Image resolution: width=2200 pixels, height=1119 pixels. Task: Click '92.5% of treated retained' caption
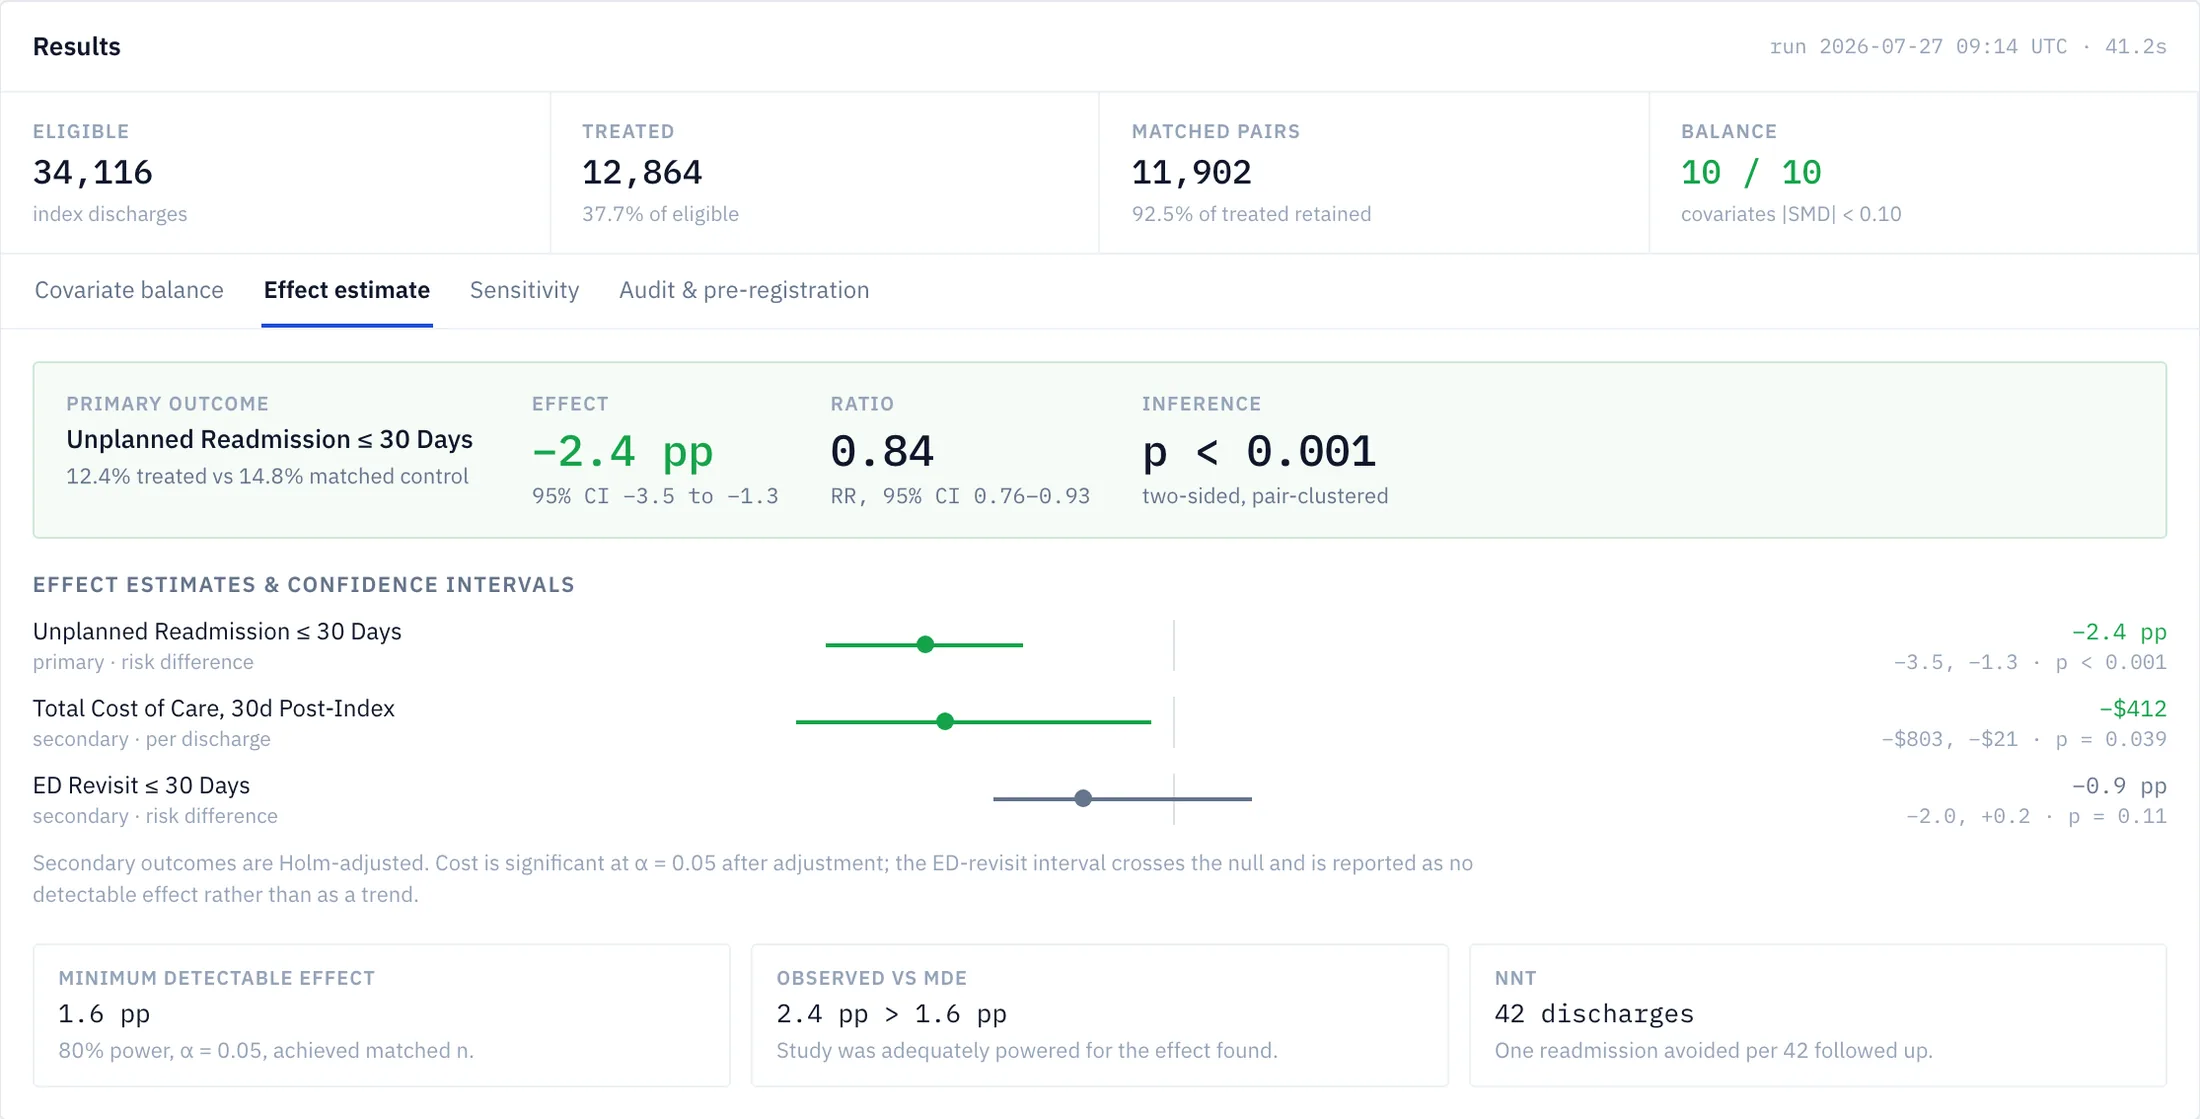click(x=1251, y=214)
